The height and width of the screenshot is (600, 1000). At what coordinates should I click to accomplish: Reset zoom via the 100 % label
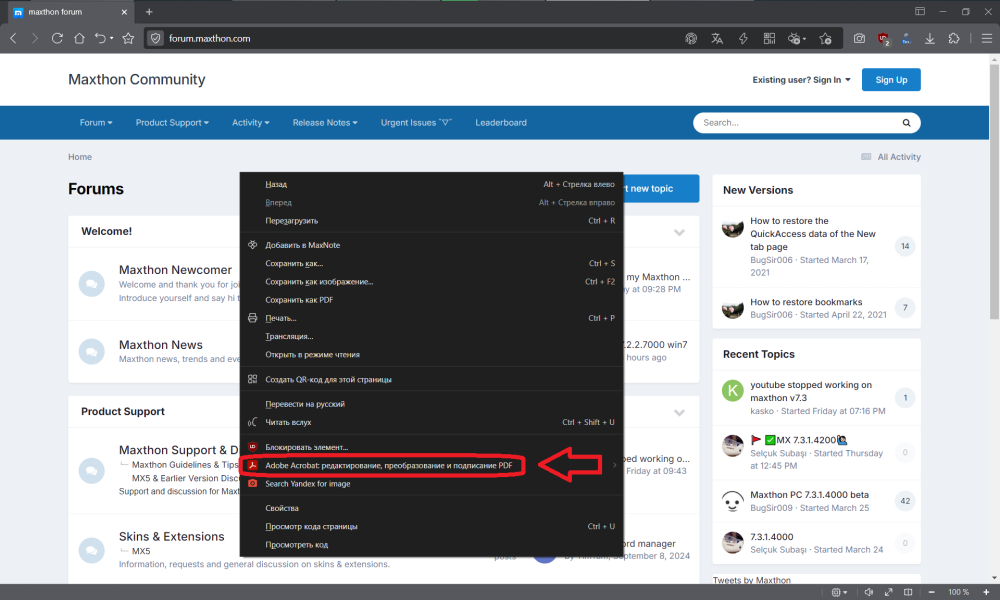pyautogui.click(x=959, y=592)
